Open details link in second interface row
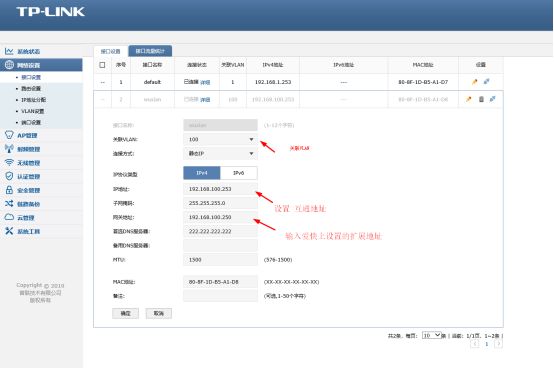Viewport: 554px width, 369px height. point(205,100)
